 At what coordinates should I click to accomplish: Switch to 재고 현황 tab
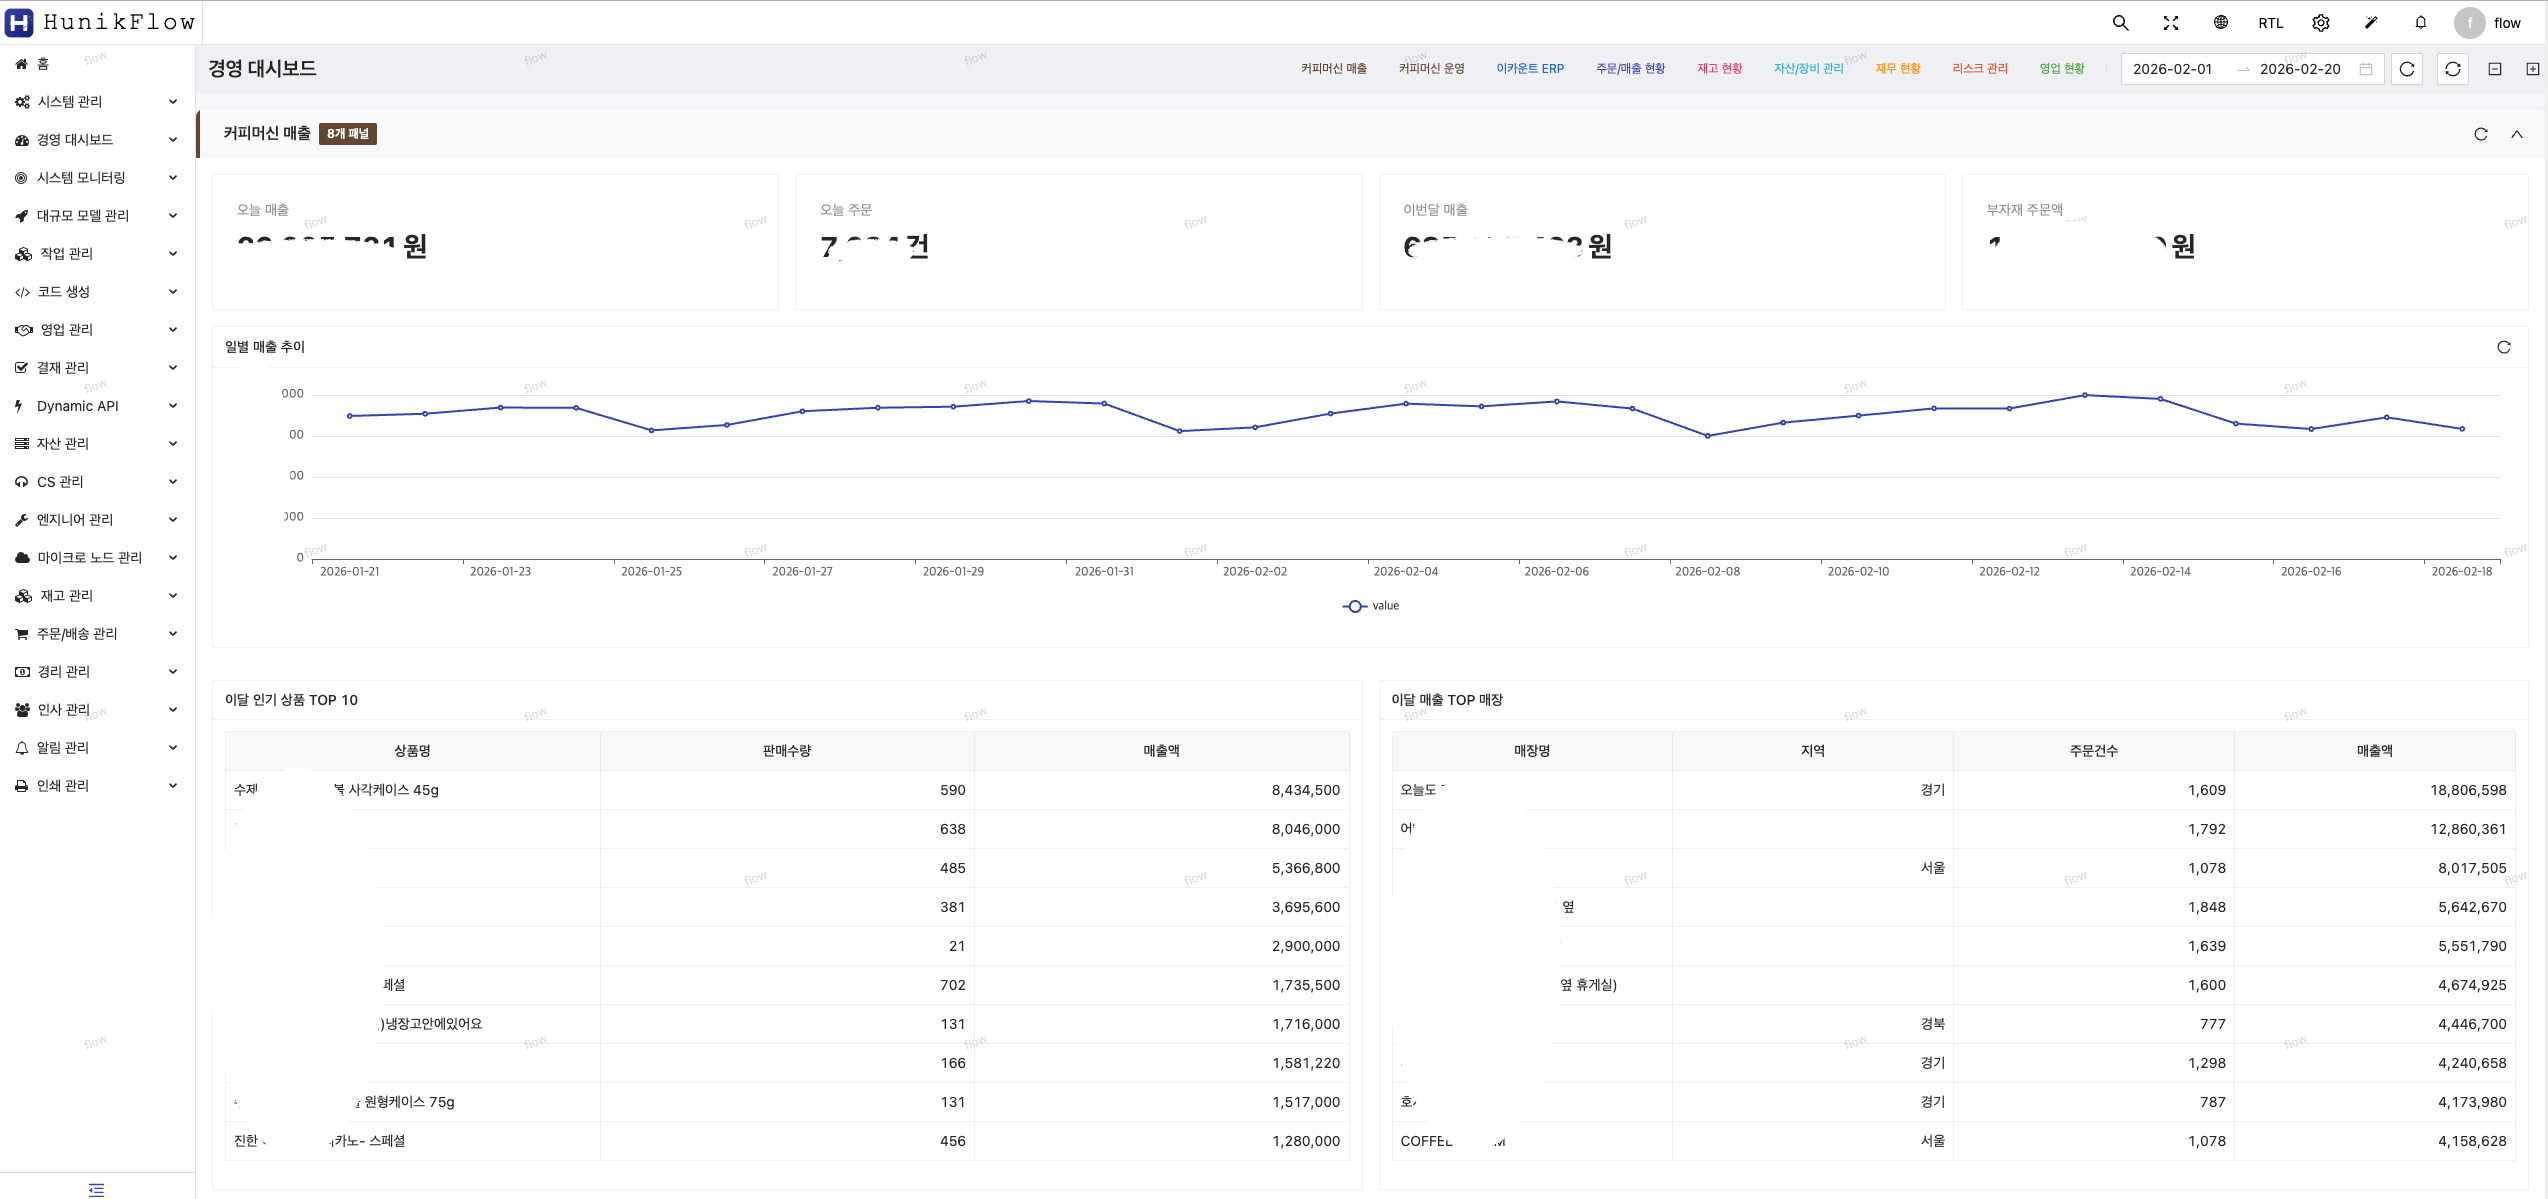coord(1720,69)
